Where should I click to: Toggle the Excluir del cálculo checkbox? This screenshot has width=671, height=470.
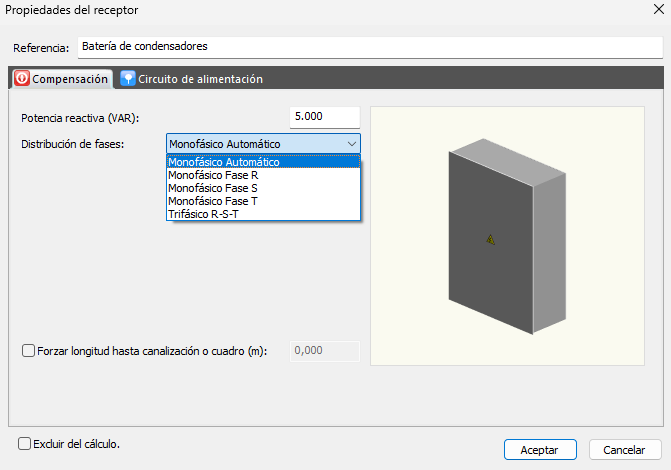(25, 443)
